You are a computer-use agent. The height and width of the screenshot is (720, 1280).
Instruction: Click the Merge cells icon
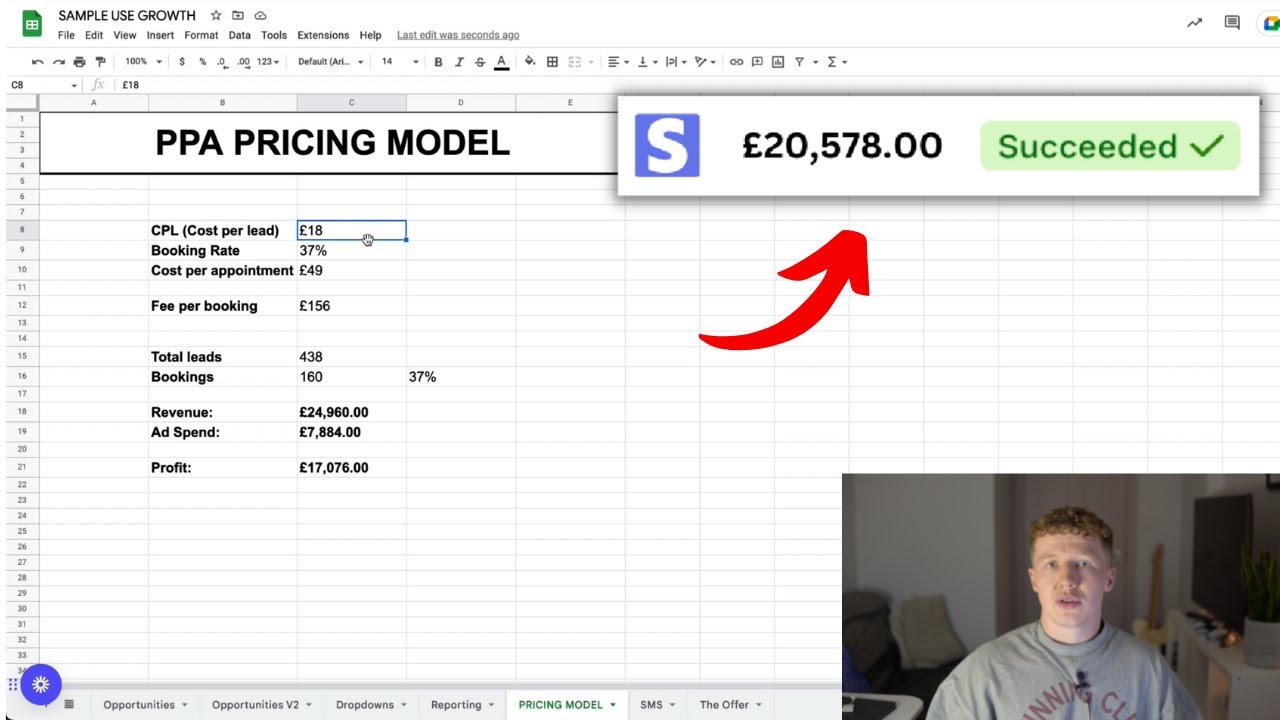click(x=575, y=62)
